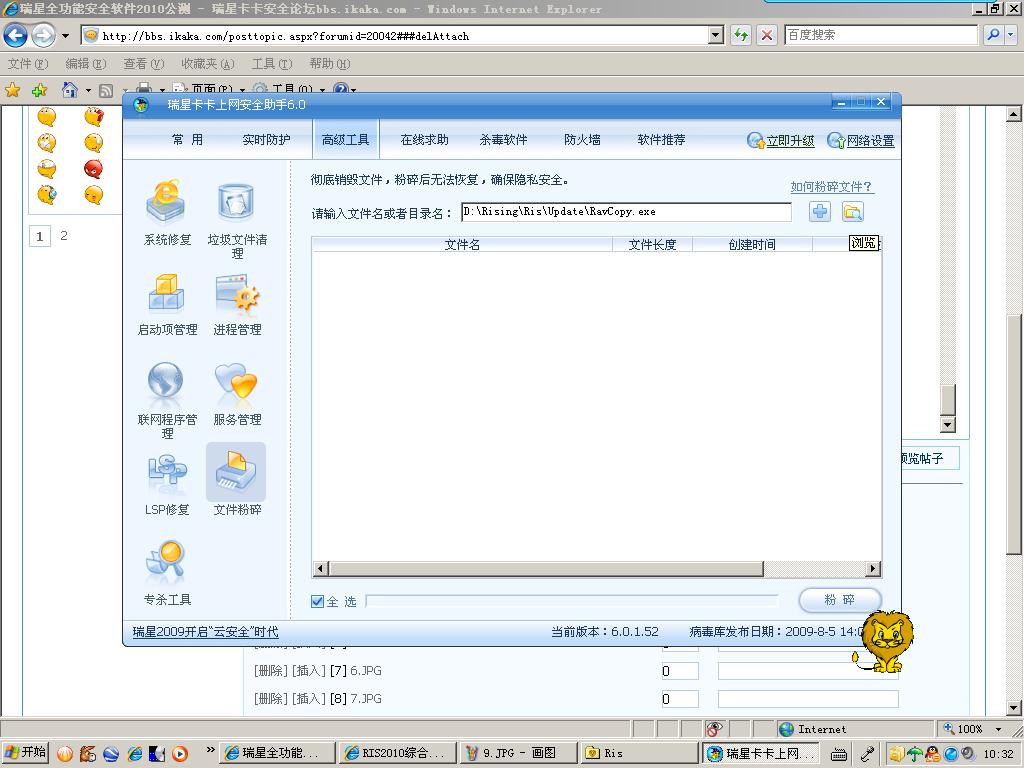Click the Rising assistant title bar logo
The image size is (1024, 768).
(141, 104)
